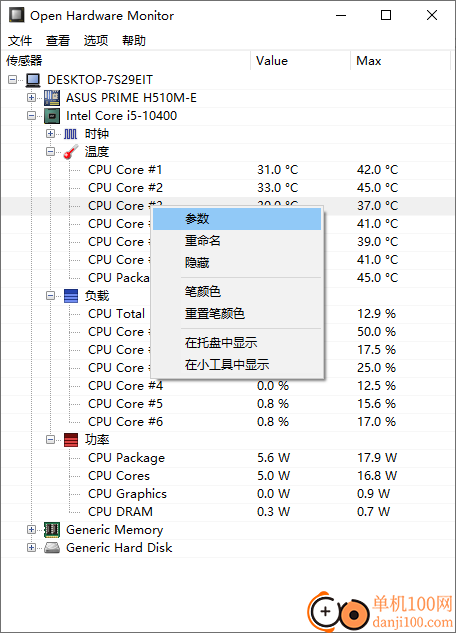Click the 传感器 column header

126,61
